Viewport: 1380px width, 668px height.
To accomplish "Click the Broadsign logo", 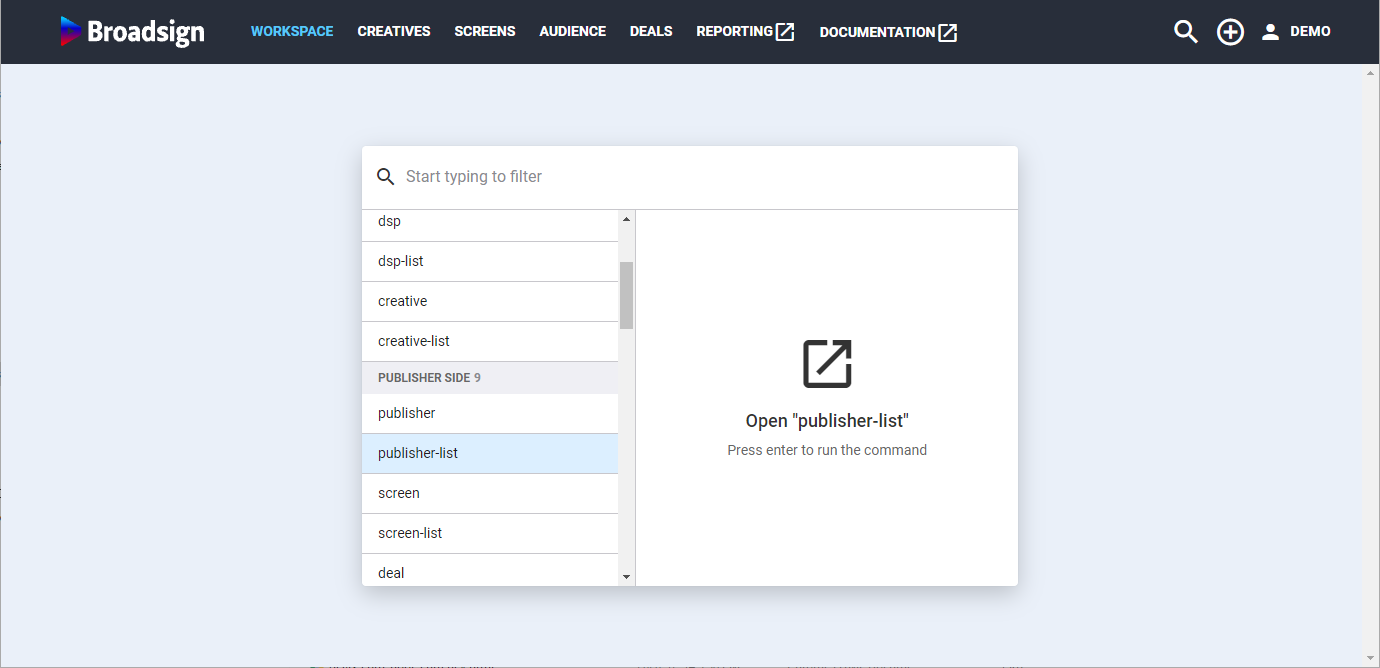I will click(x=132, y=32).
